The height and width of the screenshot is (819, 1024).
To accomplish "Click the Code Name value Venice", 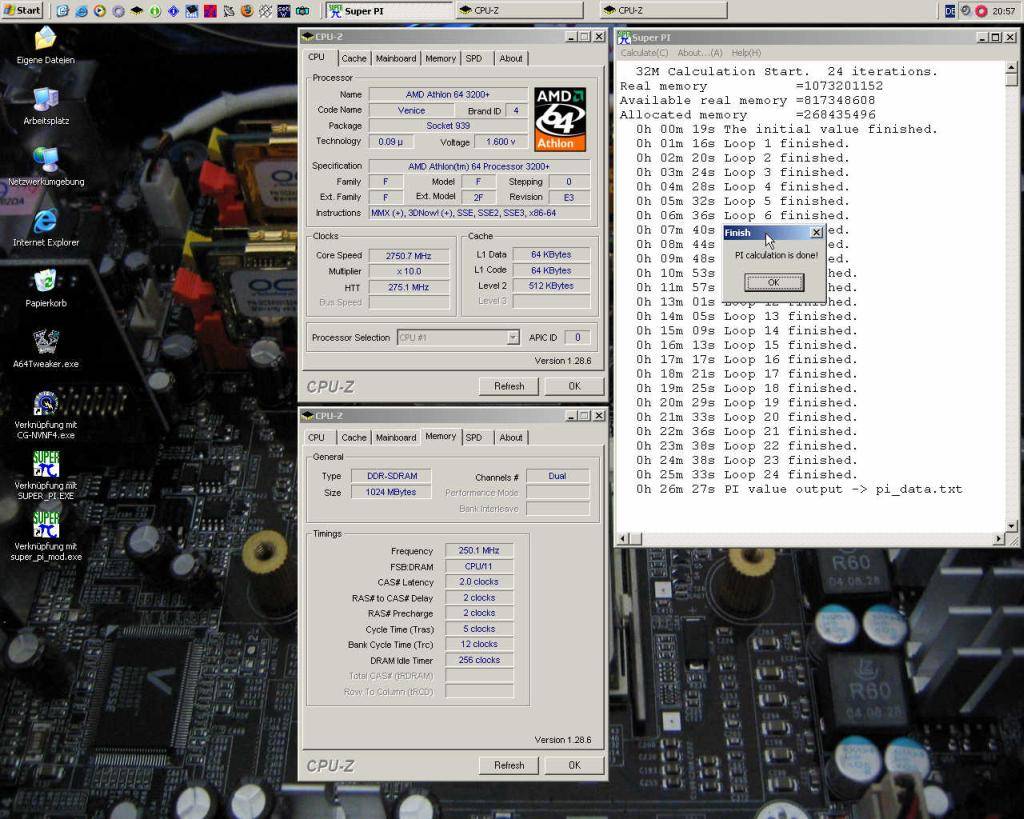I will click(411, 110).
